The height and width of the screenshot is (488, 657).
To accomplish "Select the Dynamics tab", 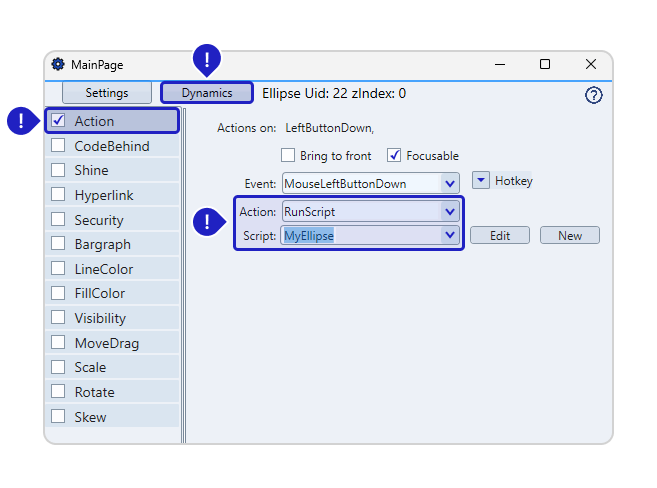I will (207, 93).
